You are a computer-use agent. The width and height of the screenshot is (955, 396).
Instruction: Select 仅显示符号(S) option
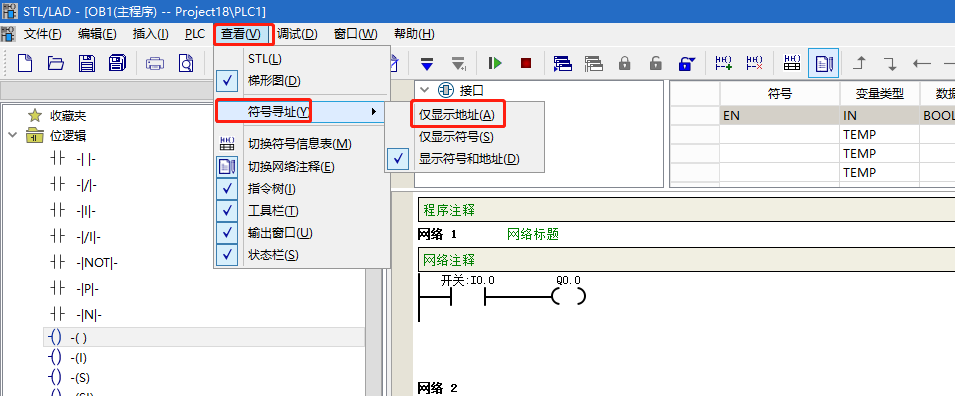(465, 136)
